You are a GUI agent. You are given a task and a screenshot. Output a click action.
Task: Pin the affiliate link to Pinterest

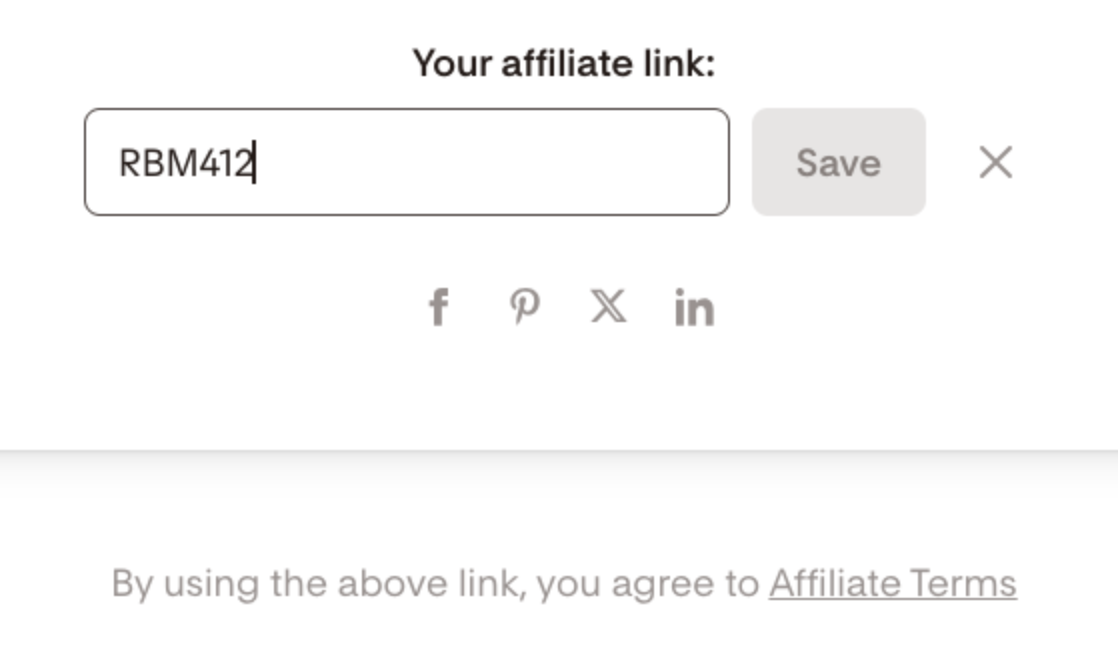coord(524,308)
